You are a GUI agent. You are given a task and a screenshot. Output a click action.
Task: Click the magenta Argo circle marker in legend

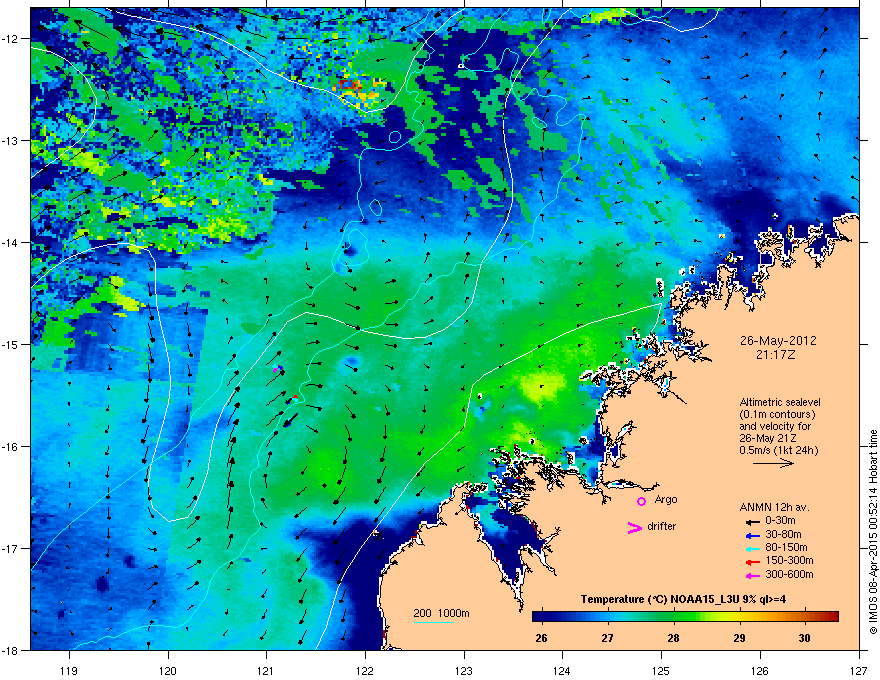click(641, 501)
